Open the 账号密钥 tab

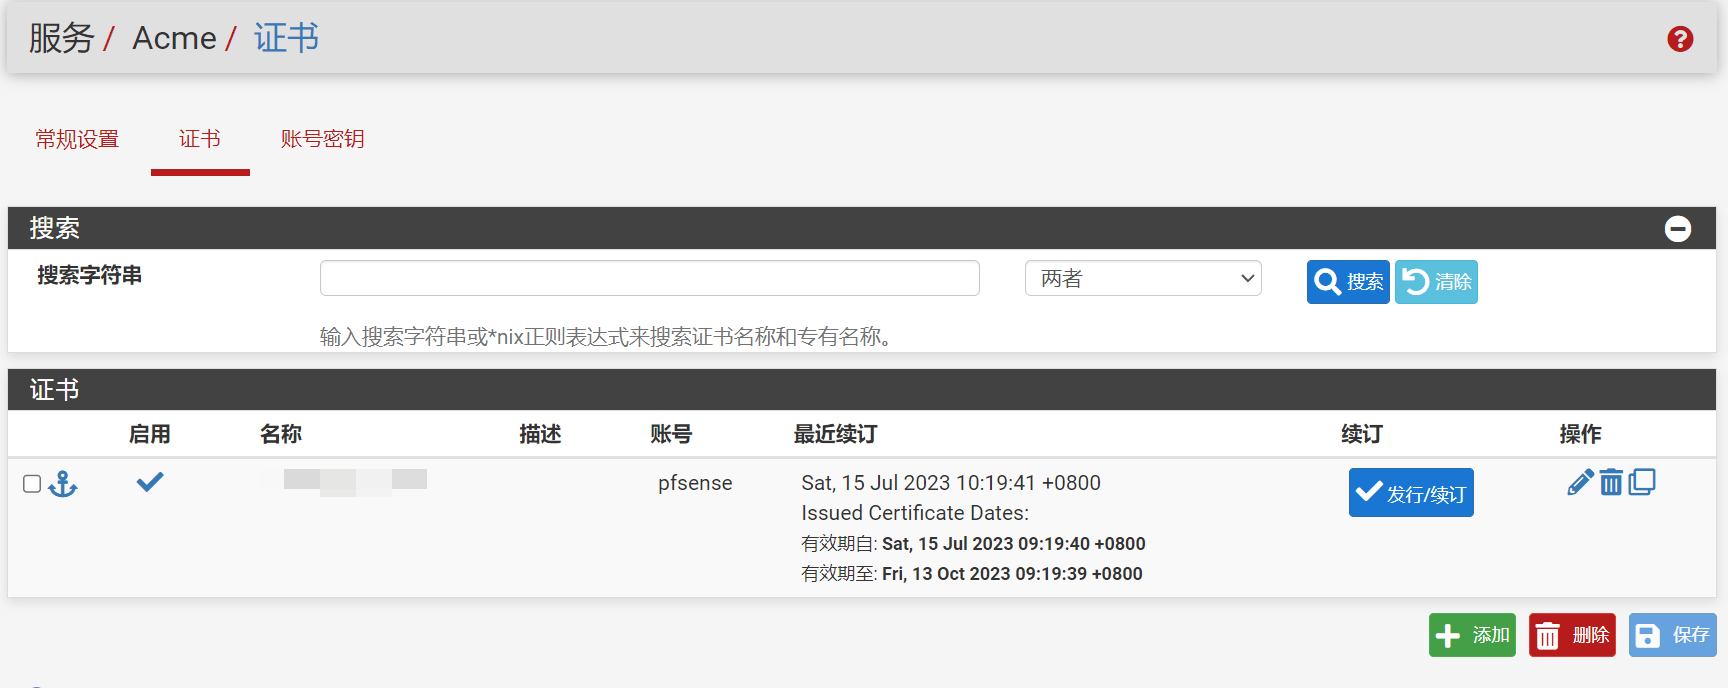tap(322, 139)
